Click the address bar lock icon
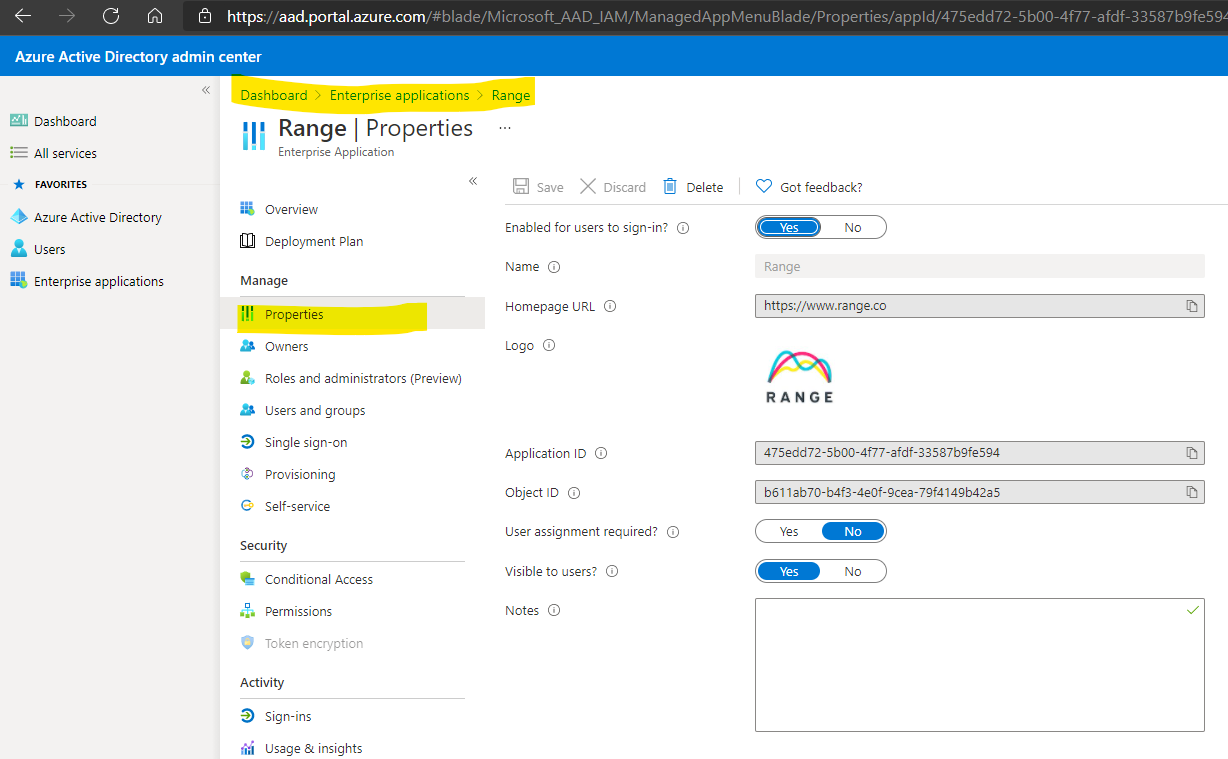Viewport: 1228px width, 759px height. pyautogui.click(x=205, y=16)
